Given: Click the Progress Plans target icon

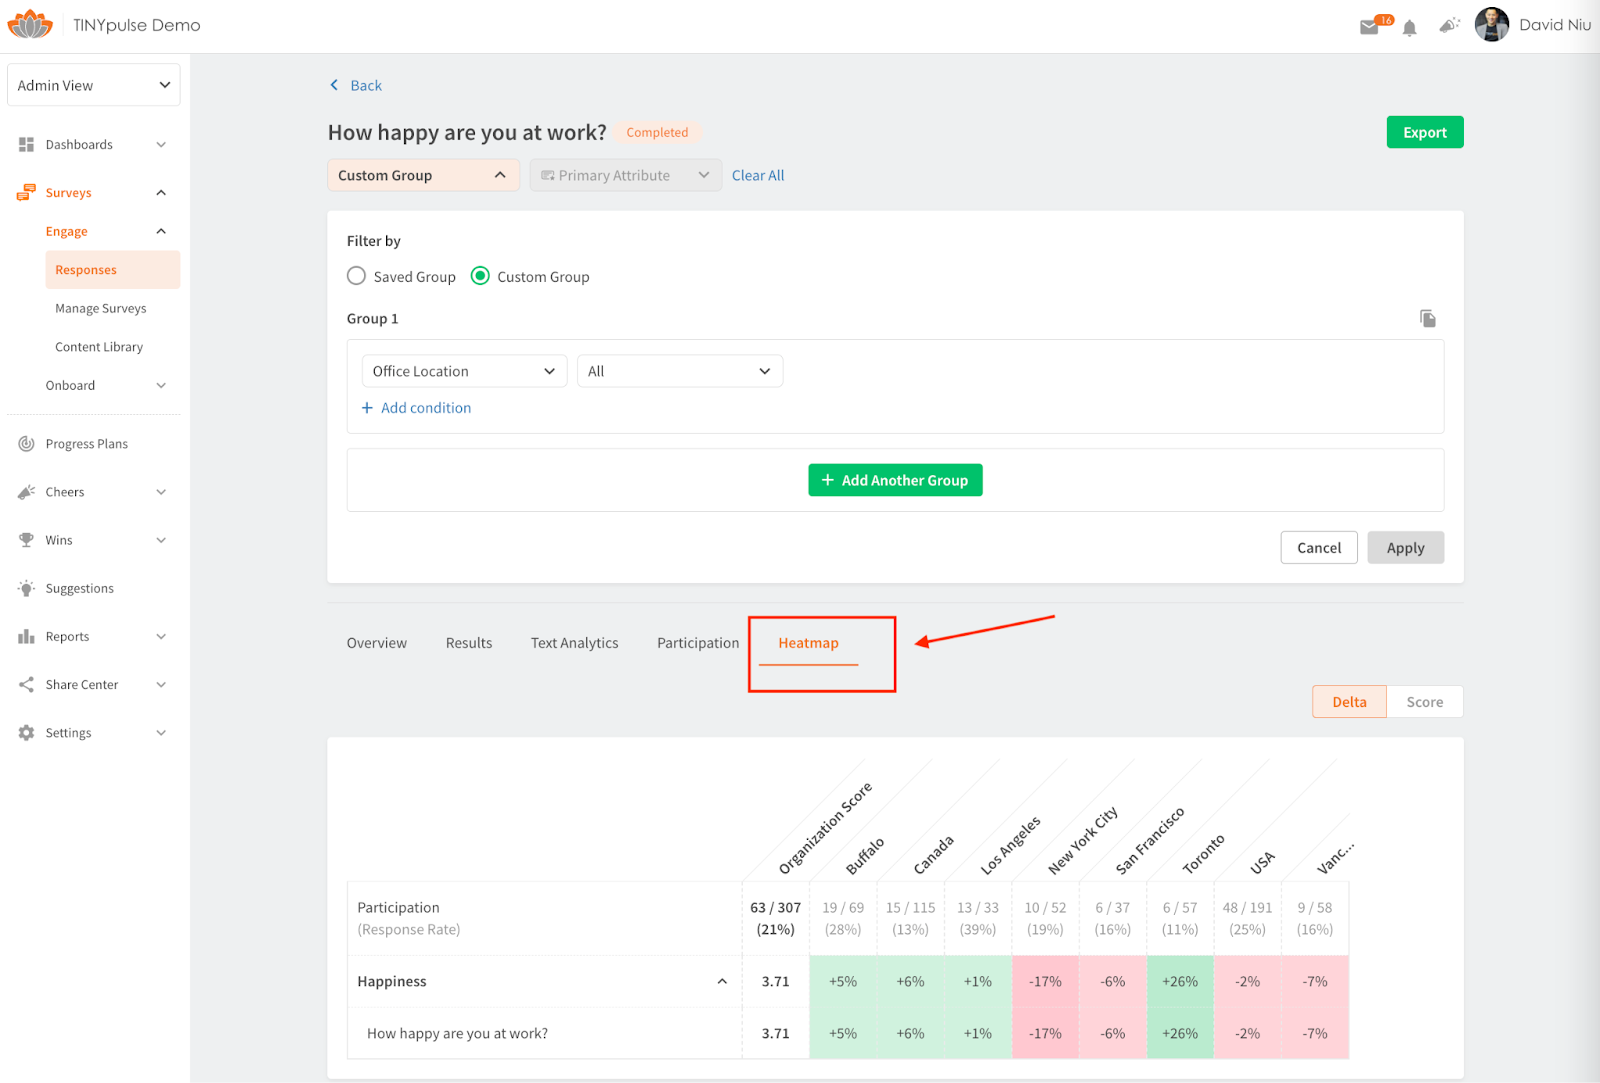Looking at the screenshot, I should (x=27, y=444).
